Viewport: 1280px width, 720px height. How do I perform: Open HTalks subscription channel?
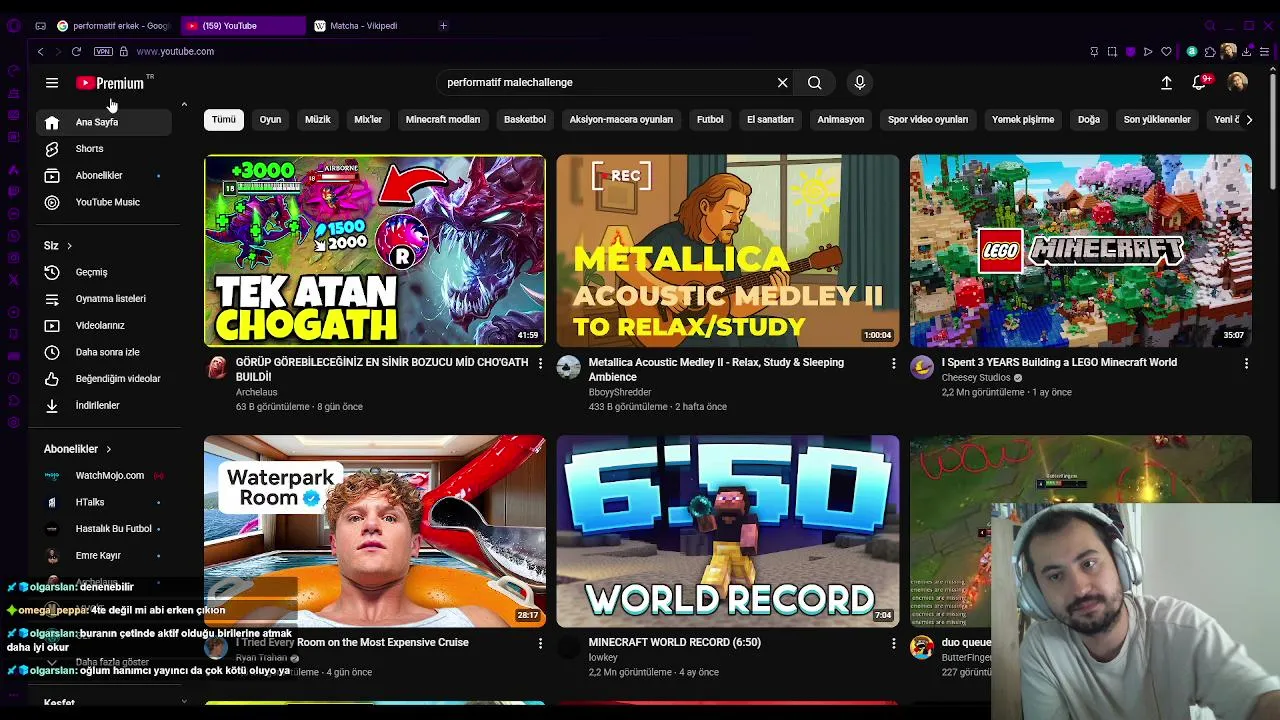(x=104, y=502)
